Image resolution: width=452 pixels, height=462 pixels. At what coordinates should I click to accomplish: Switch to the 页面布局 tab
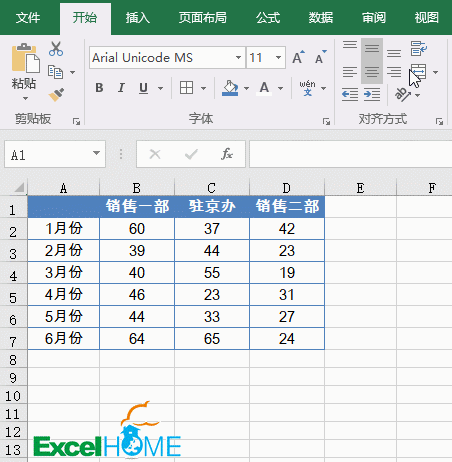[x=202, y=18]
